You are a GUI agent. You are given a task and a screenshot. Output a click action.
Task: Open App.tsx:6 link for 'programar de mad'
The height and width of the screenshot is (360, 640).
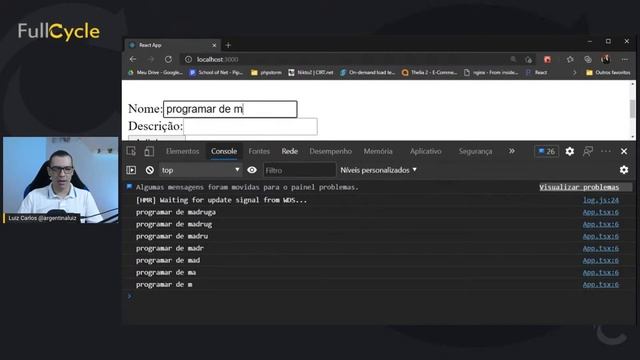coord(600,260)
